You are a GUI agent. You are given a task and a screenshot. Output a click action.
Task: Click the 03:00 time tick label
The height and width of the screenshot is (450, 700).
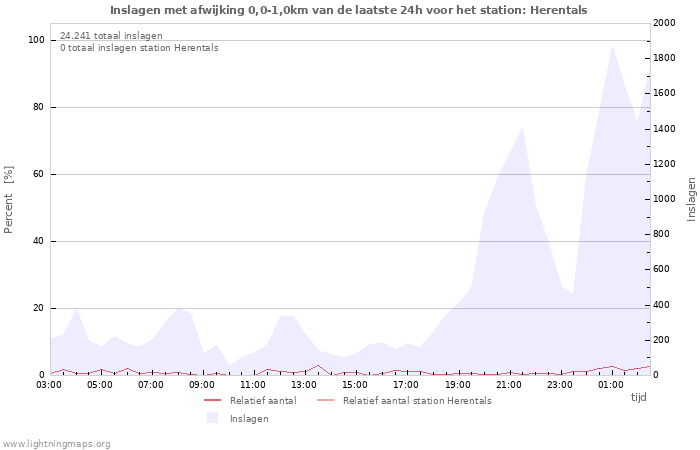point(49,385)
